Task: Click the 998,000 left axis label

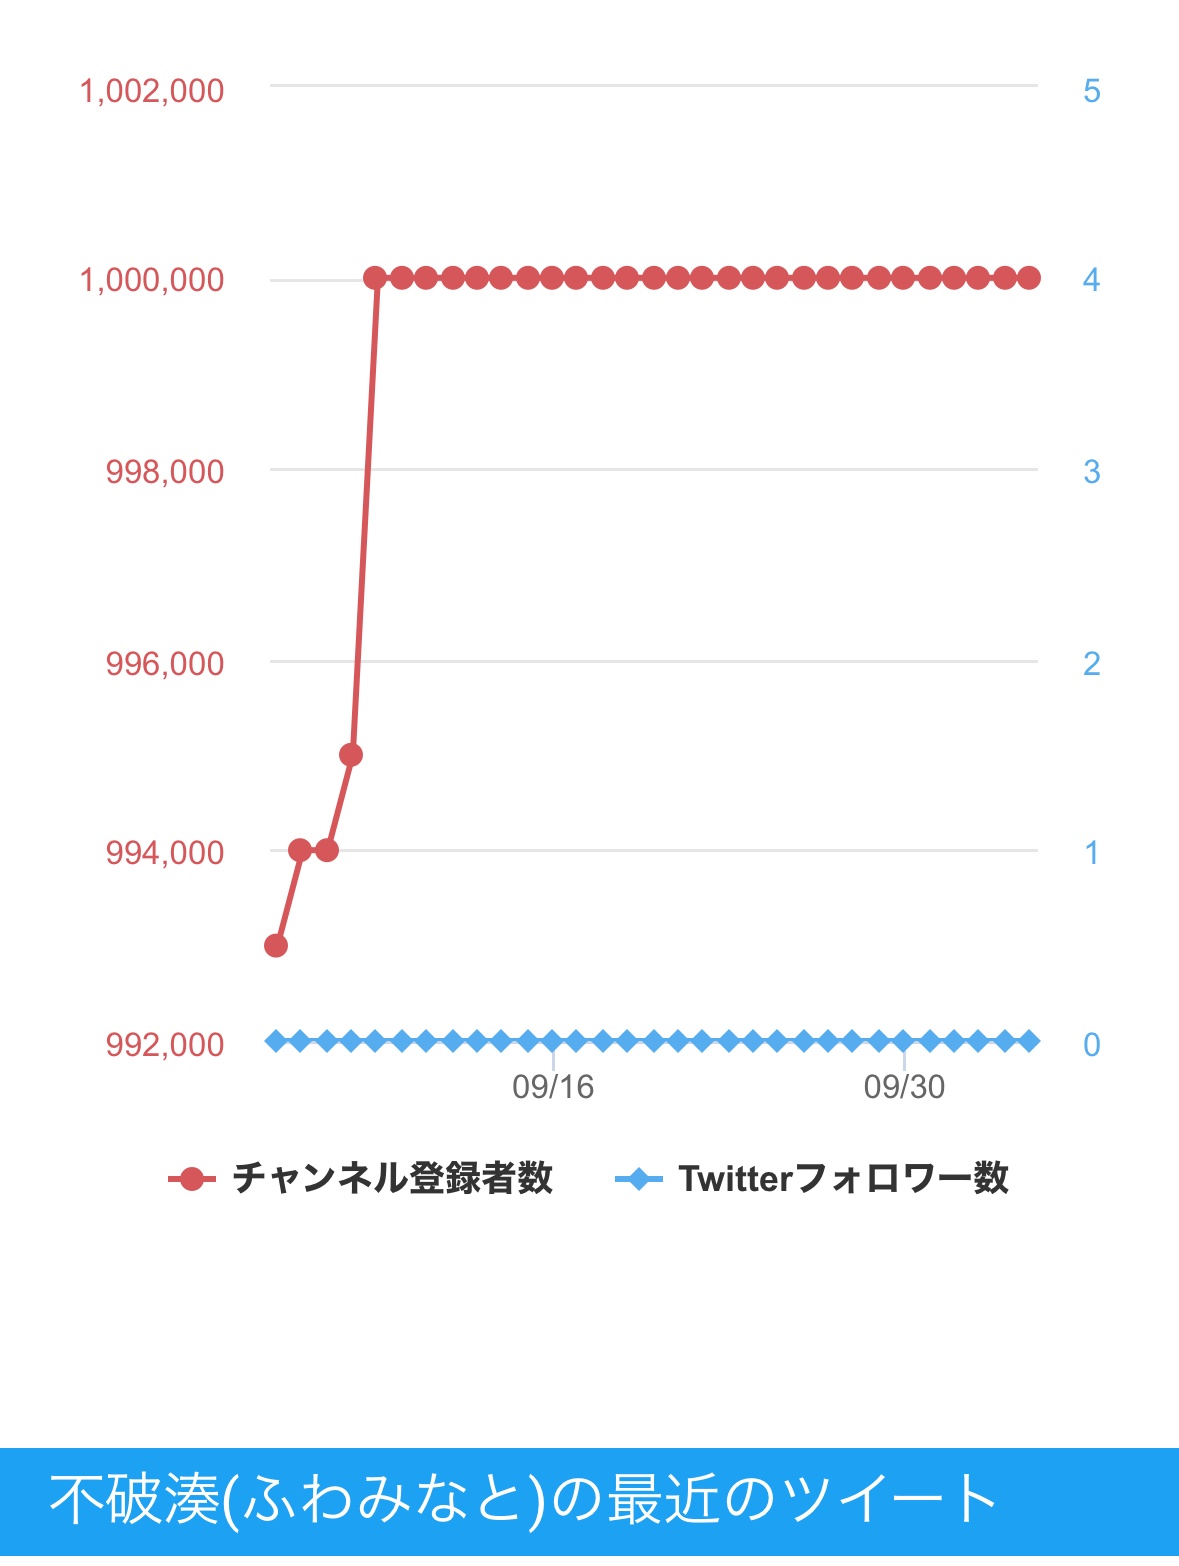Action: click(165, 471)
